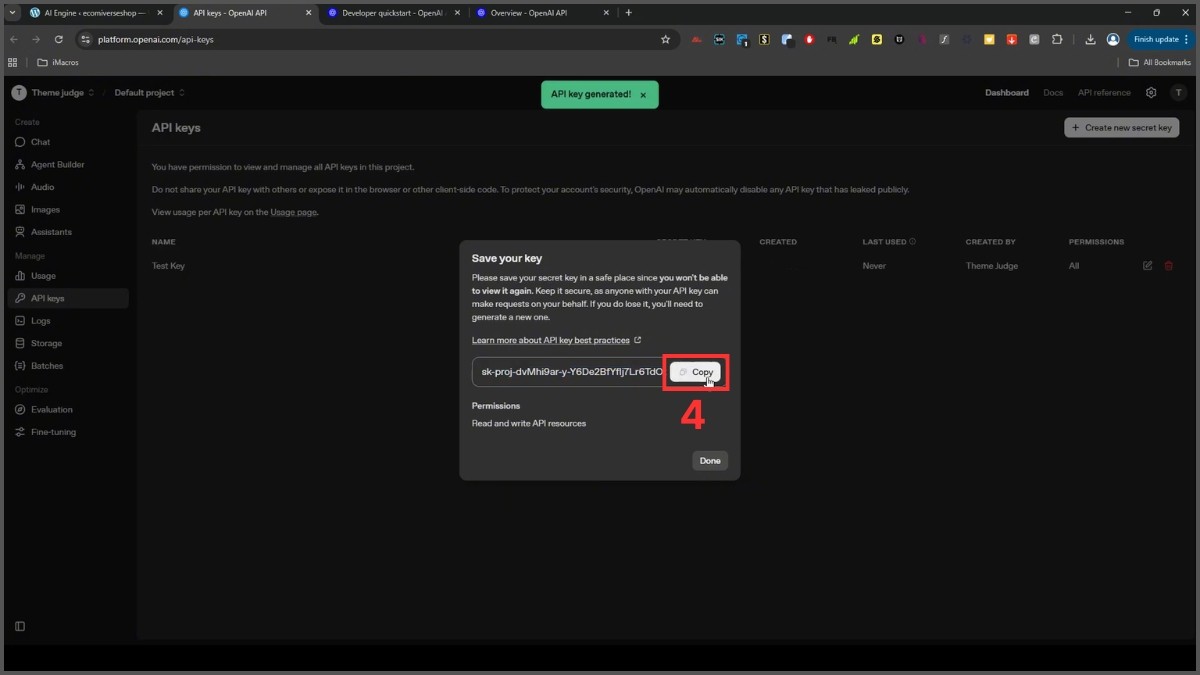Viewport: 1200px width, 675px height.
Task: Open Fine-tuning in sidebar
Action: pyautogui.click(x=53, y=432)
